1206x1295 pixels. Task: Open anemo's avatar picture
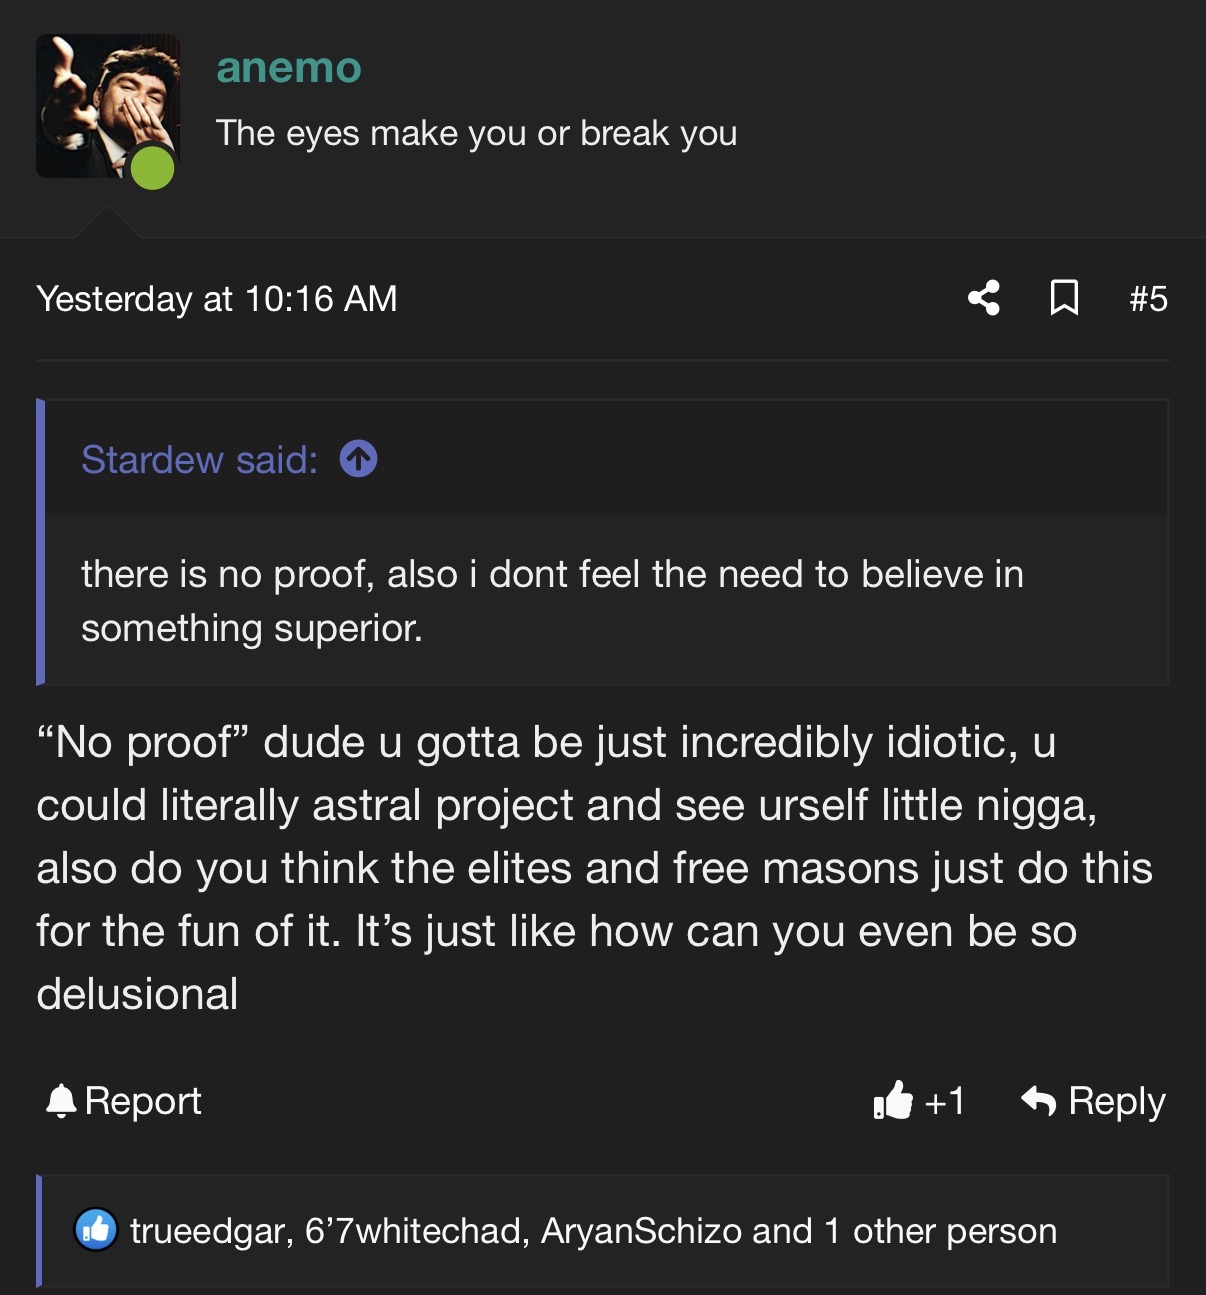[x=108, y=106]
